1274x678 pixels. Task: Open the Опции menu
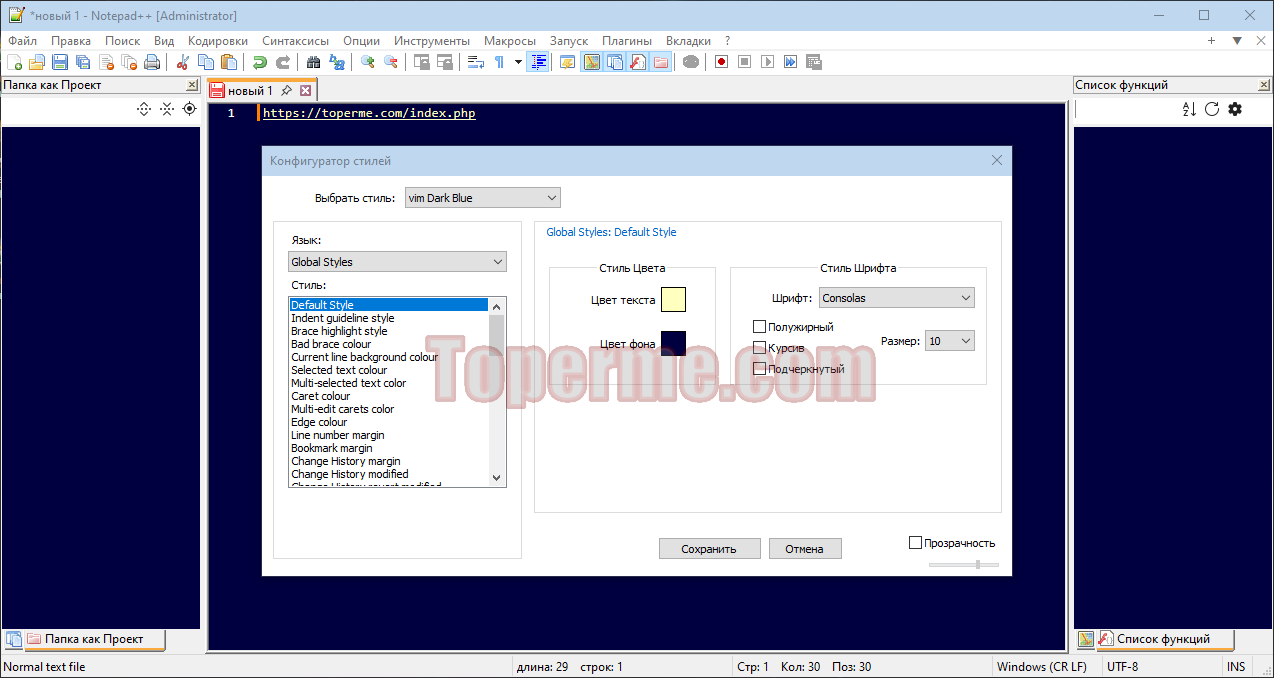(361, 41)
